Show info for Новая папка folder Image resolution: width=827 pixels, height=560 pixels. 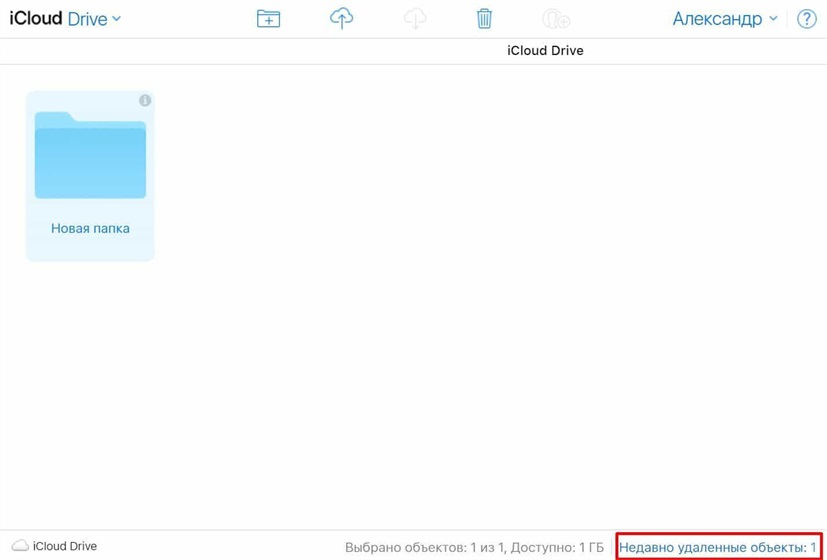coord(145,100)
